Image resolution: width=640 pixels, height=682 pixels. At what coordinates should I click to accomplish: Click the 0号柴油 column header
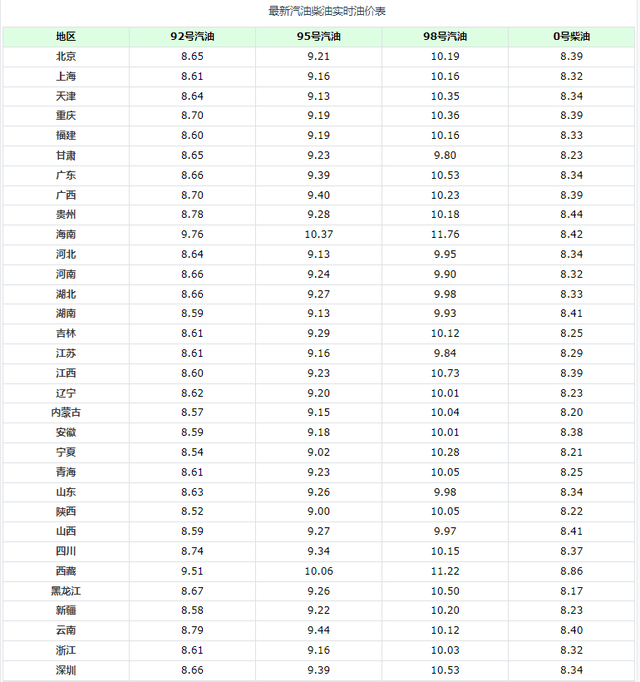click(572, 37)
